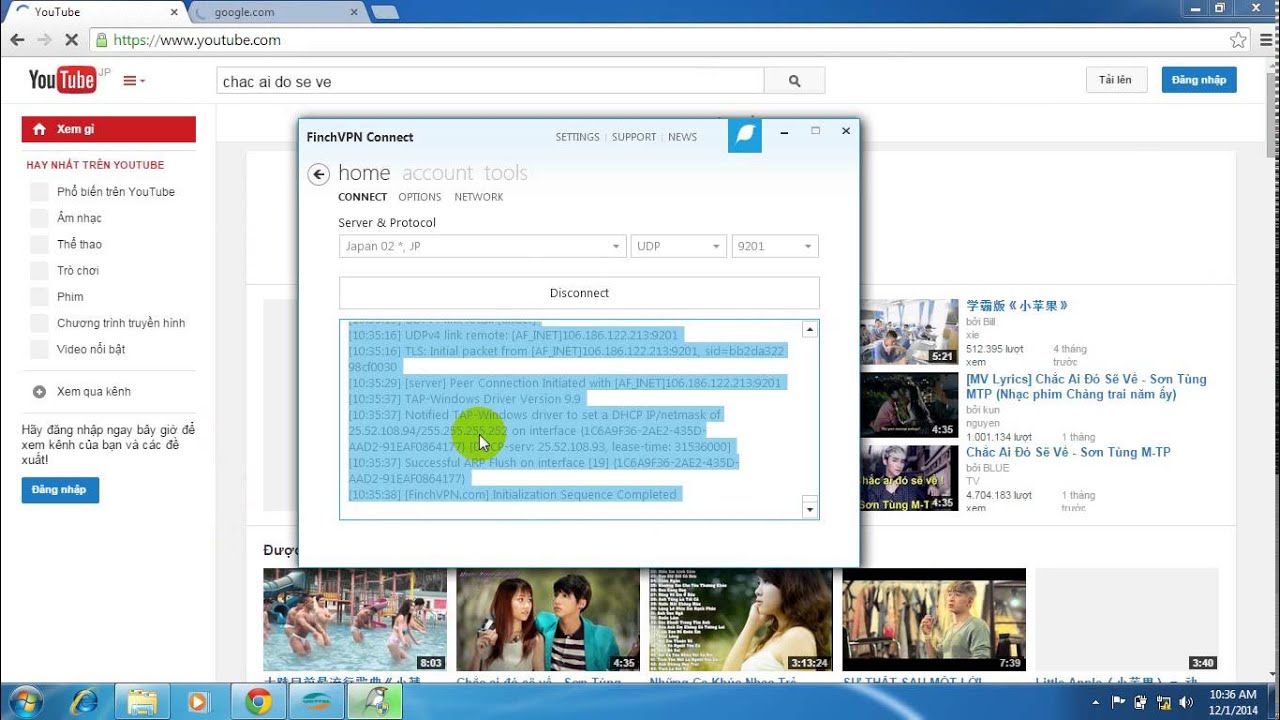Select the CONNECT sub-tab
This screenshot has height=720, width=1280.
pyautogui.click(x=363, y=197)
